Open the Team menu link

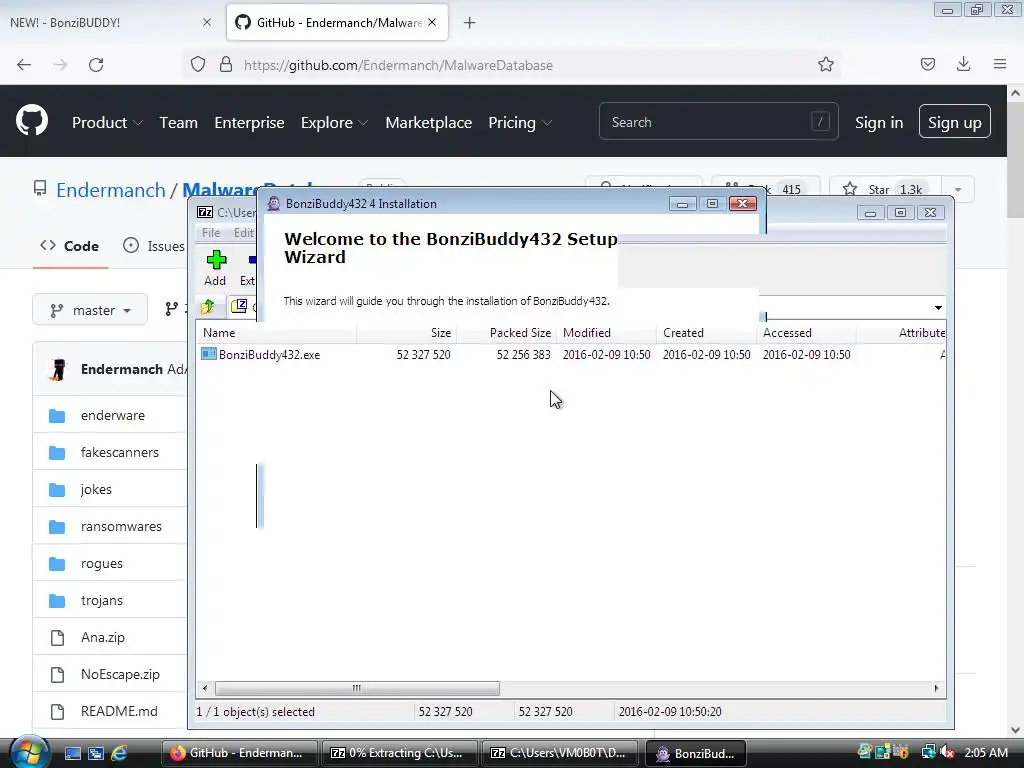(178, 122)
